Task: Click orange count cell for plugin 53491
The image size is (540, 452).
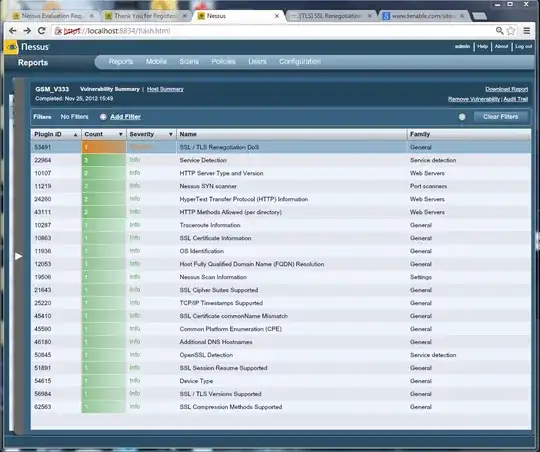Action: (x=104, y=147)
